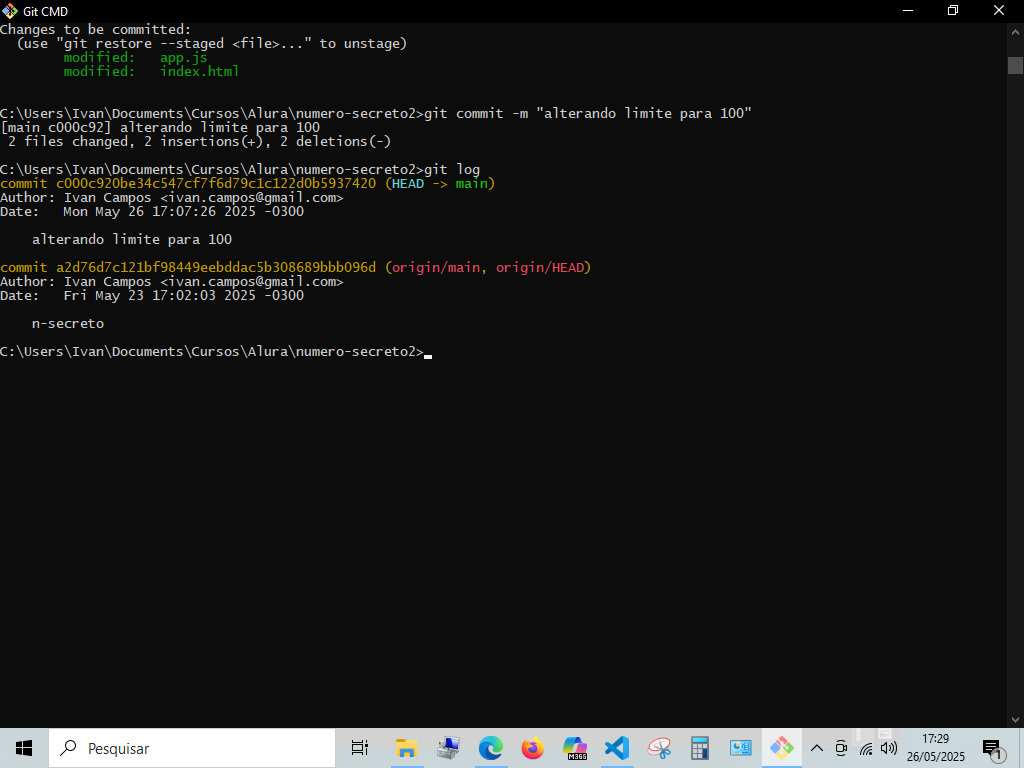Open the volume speaker control

tap(888, 748)
